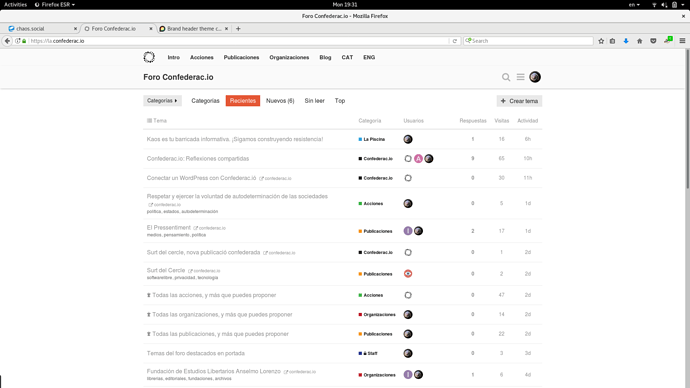This screenshot has height=388, width=690.
Task: Open topic Surt del cercle, nova publicació confederada
Action: point(203,253)
